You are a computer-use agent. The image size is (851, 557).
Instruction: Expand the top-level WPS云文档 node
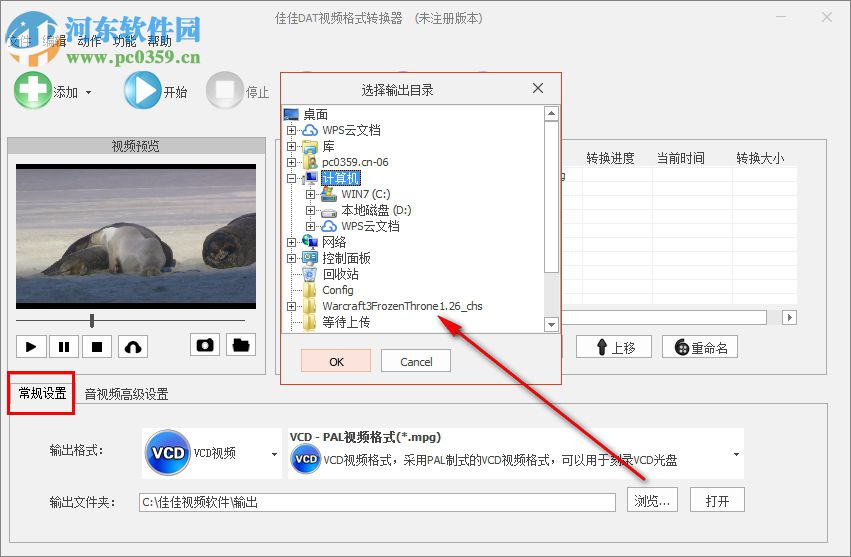click(x=291, y=130)
